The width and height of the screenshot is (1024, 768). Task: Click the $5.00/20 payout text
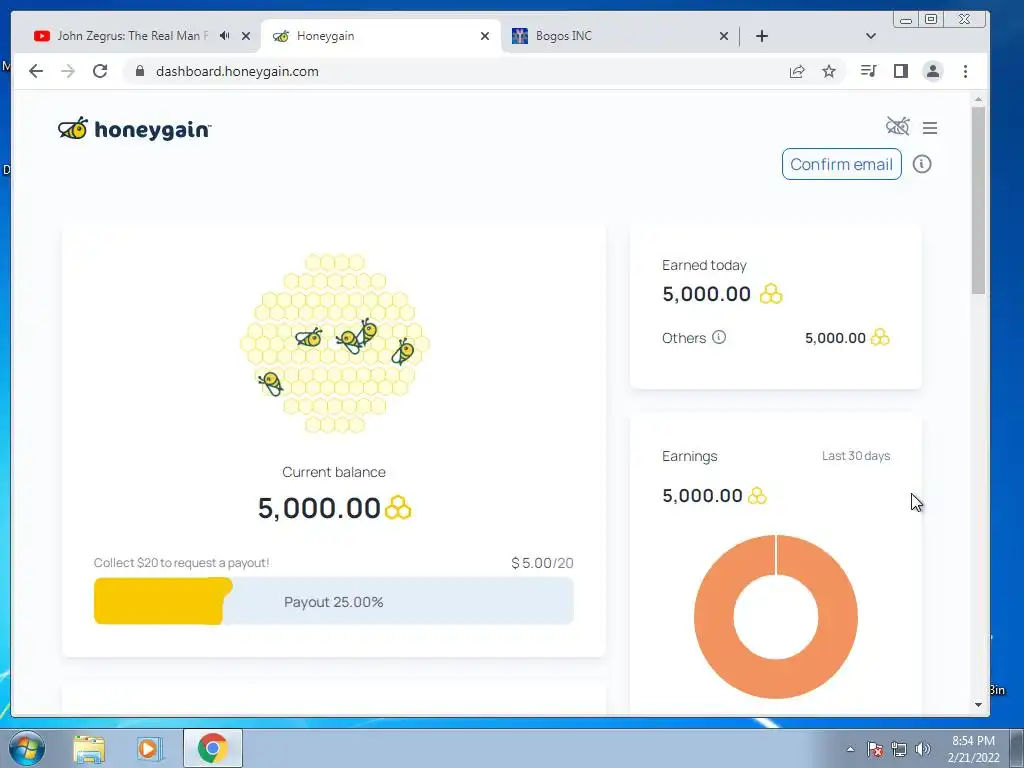[542, 563]
